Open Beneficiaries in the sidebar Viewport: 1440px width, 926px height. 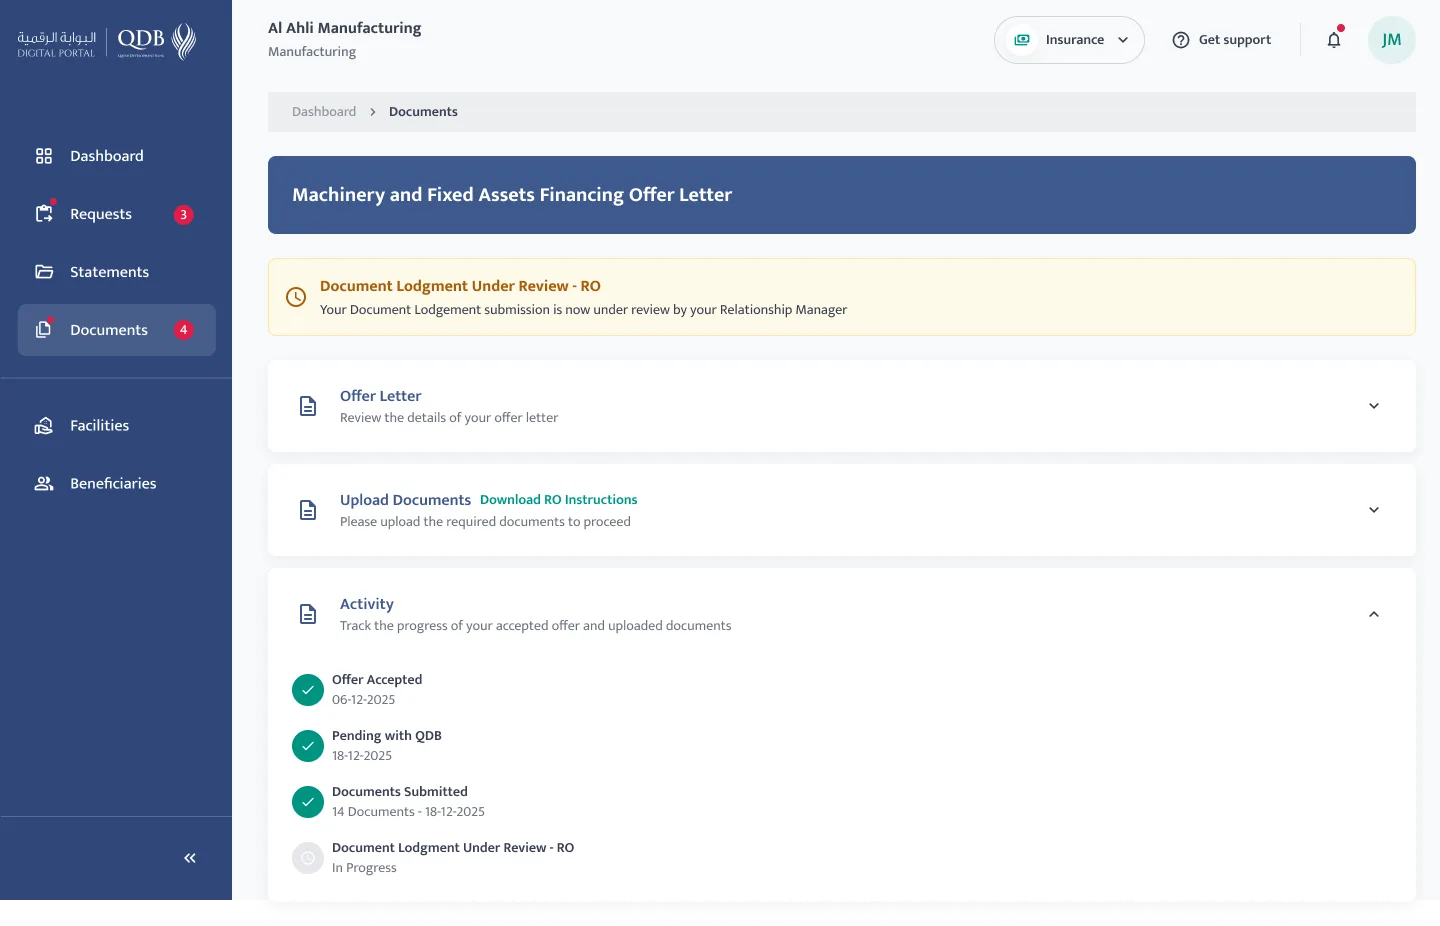click(117, 484)
